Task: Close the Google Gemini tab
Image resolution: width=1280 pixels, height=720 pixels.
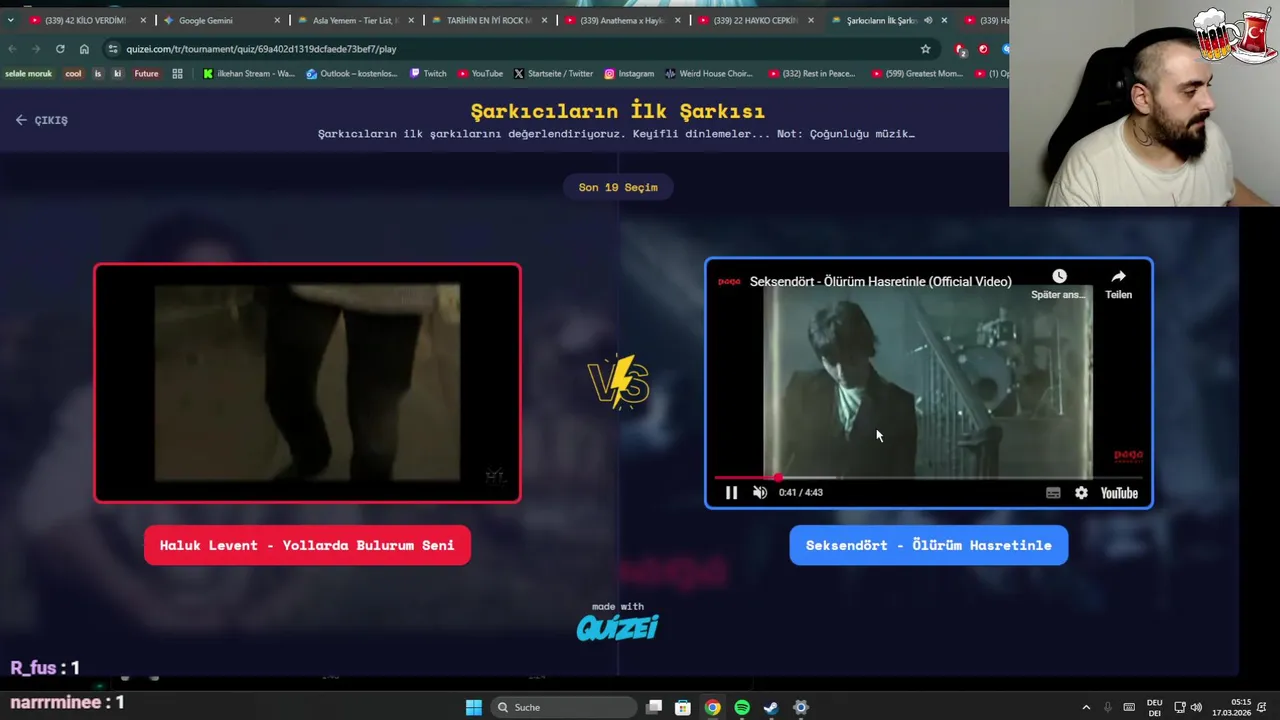Action: pyautogui.click(x=277, y=20)
